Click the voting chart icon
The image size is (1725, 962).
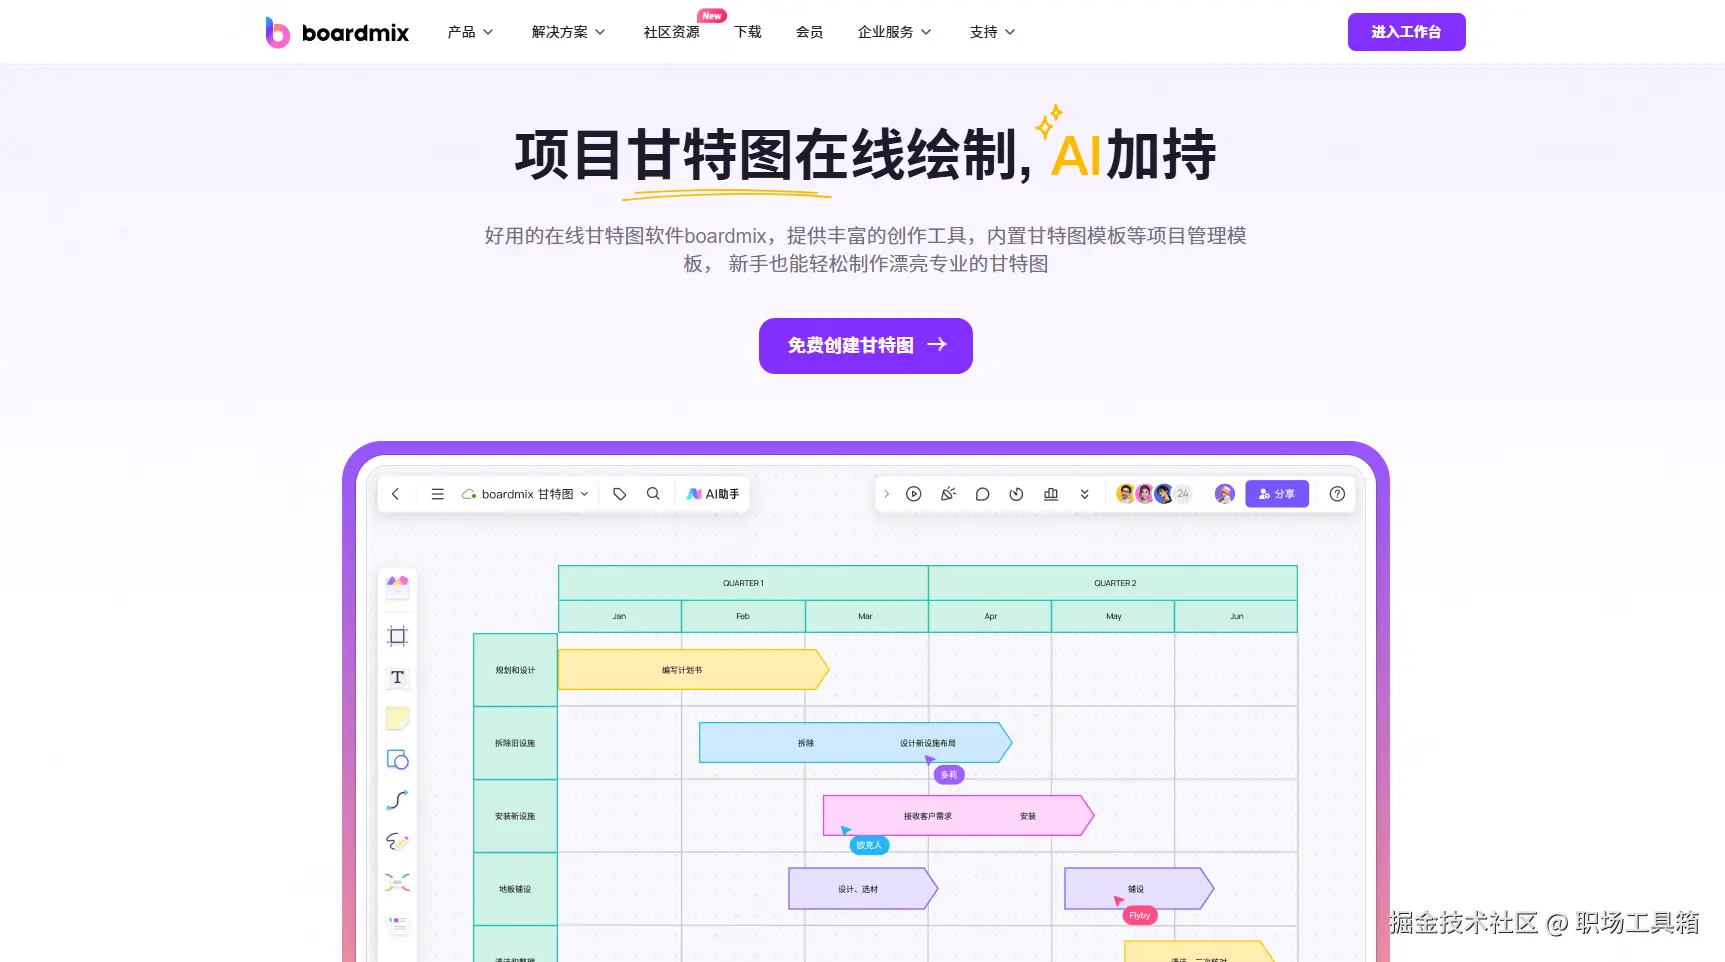[x=1051, y=494]
